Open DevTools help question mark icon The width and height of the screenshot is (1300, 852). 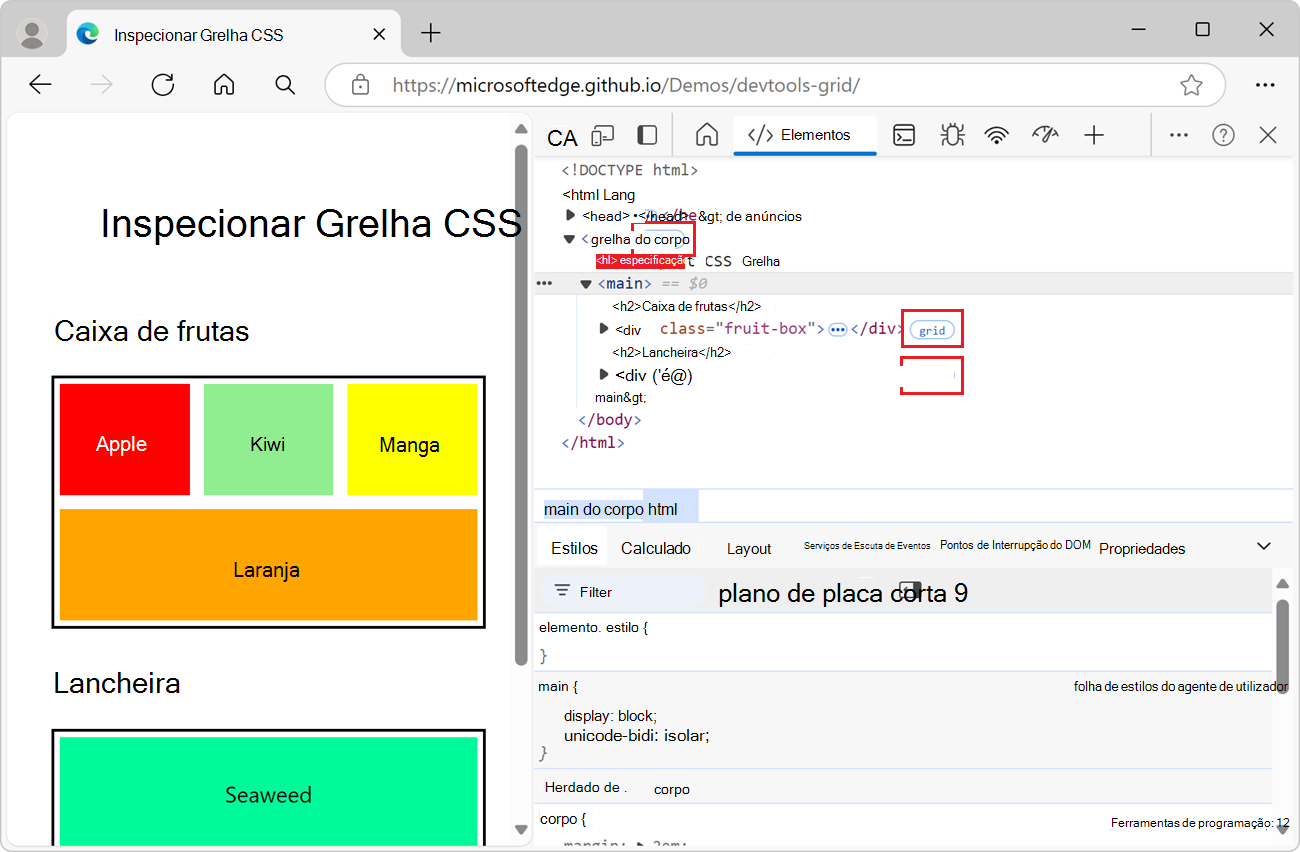(x=1223, y=135)
